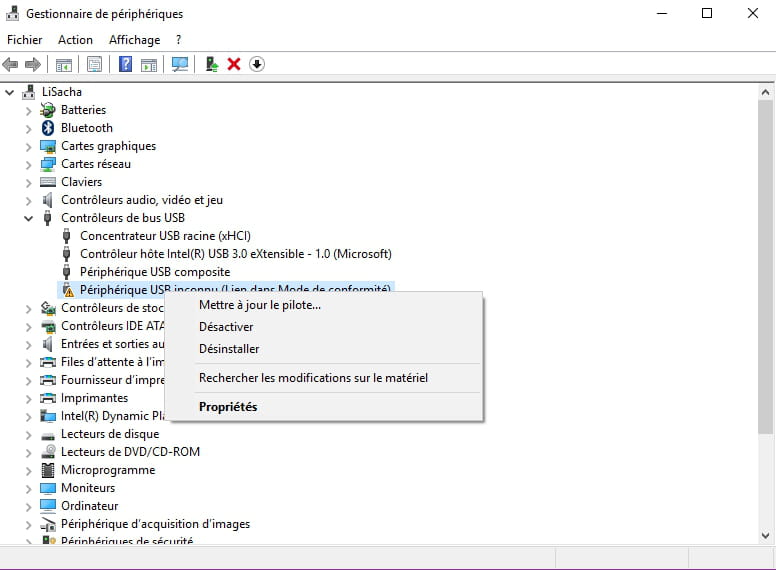Click the red X uninstall toolbar icon
Screen dimensions: 776x570
[234, 64]
